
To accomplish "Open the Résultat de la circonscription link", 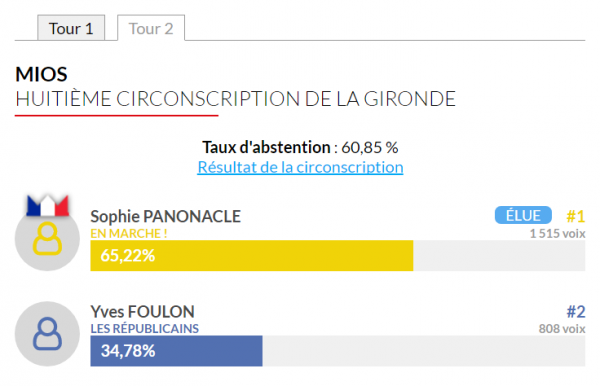I will coord(300,167).
